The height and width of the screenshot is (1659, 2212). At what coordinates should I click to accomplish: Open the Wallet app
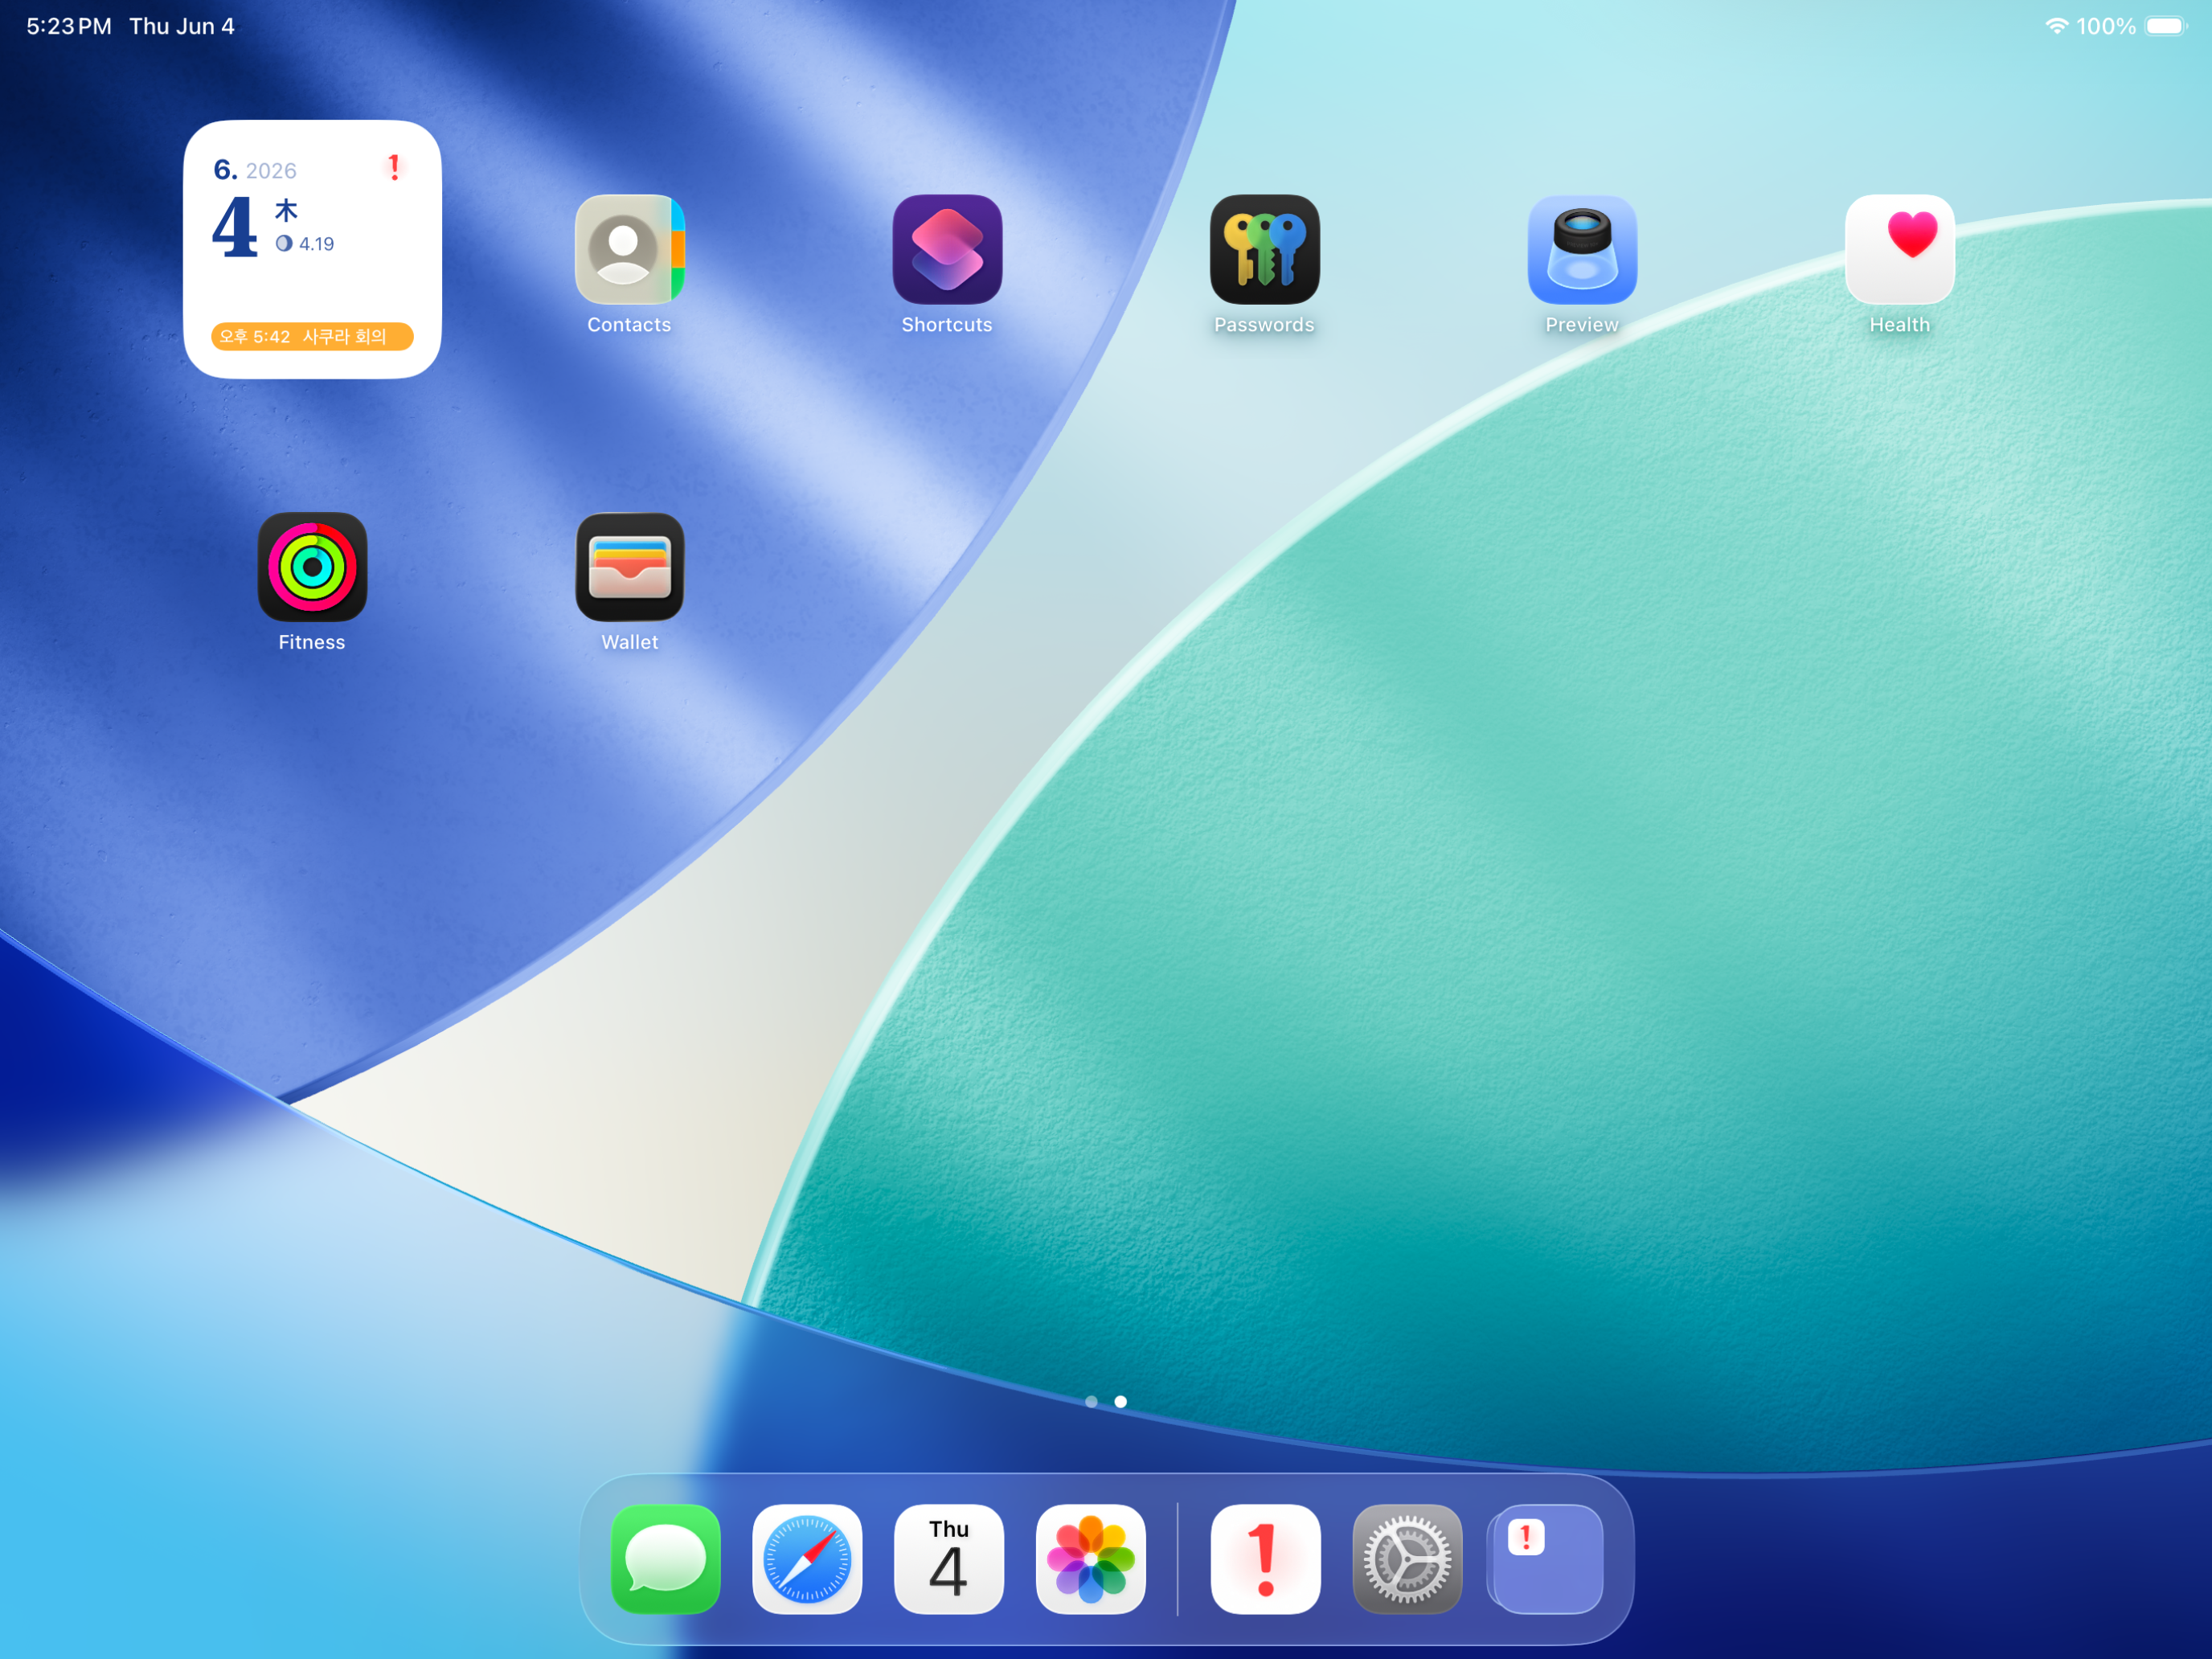click(x=629, y=567)
